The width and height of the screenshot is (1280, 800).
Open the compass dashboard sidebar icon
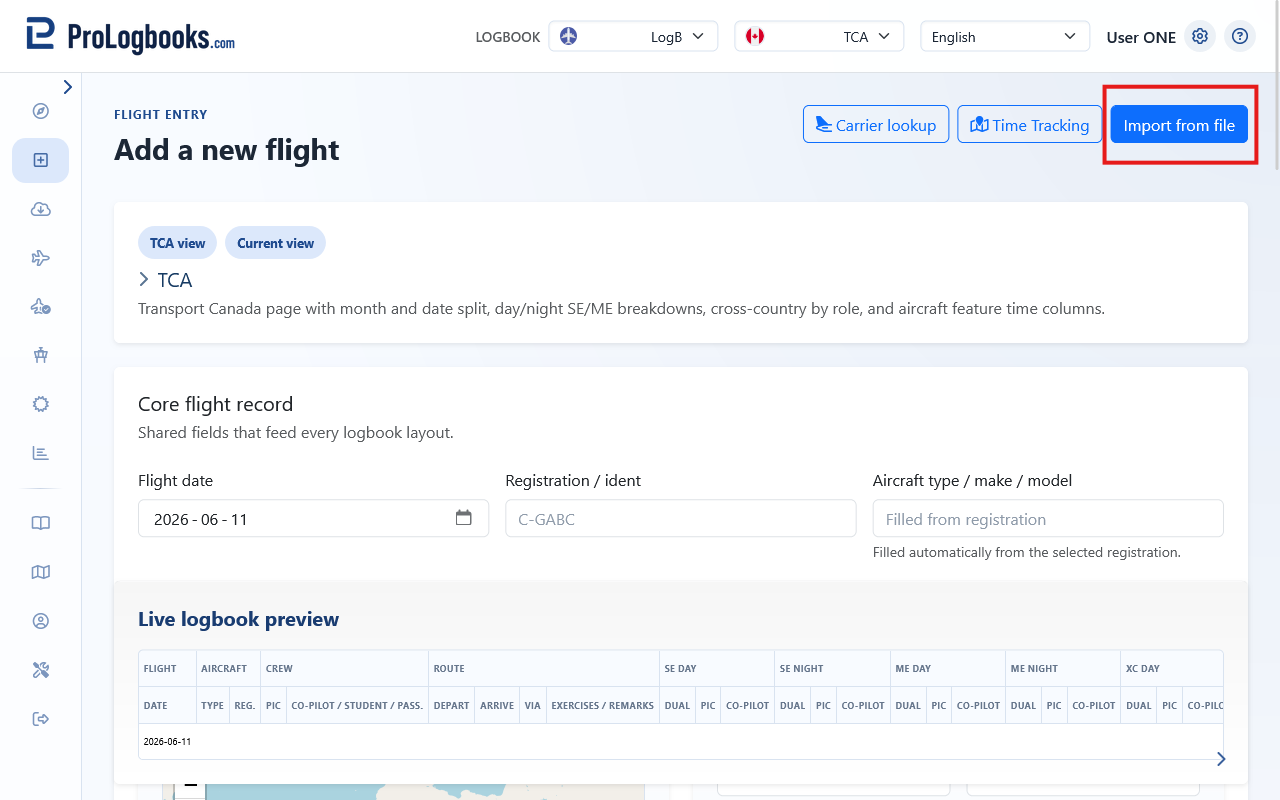pyautogui.click(x=40, y=111)
